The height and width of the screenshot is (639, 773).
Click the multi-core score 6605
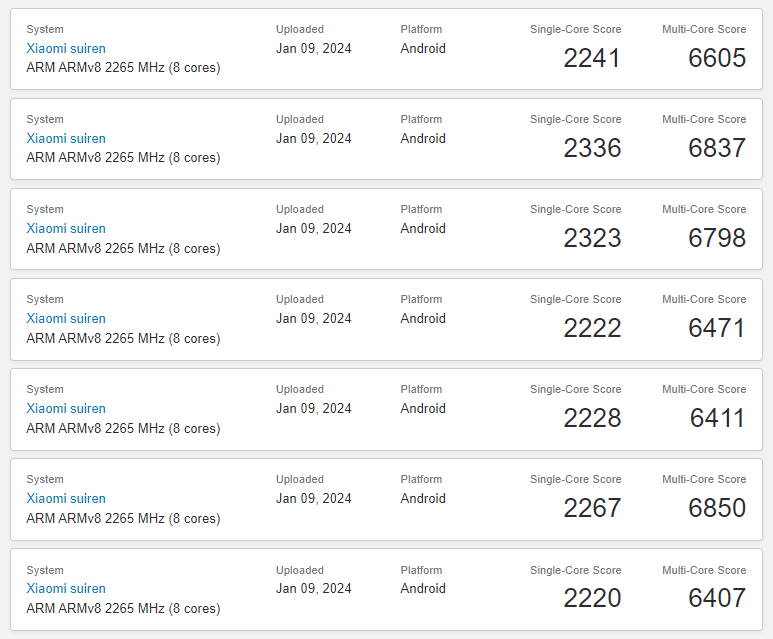(717, 58)
